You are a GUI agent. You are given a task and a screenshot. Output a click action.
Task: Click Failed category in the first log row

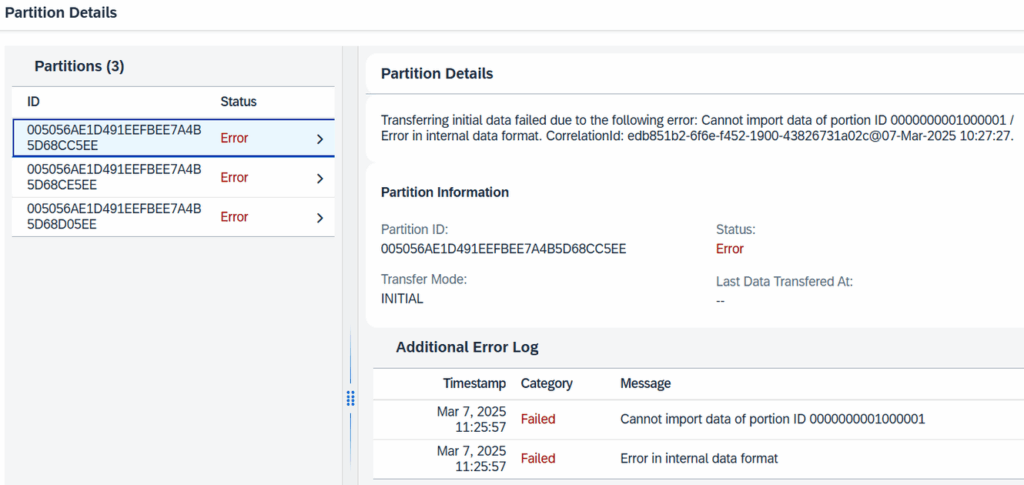pos(538,419)
